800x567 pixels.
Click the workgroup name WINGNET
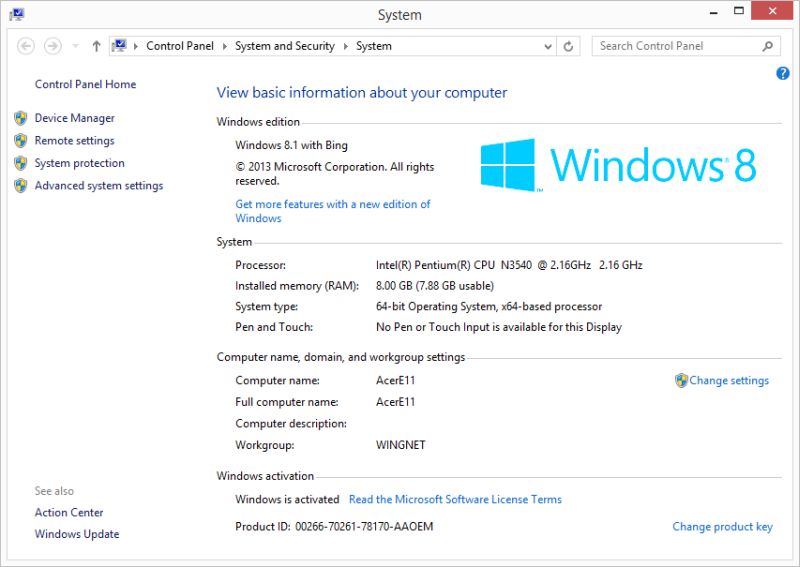pos(401,445)
